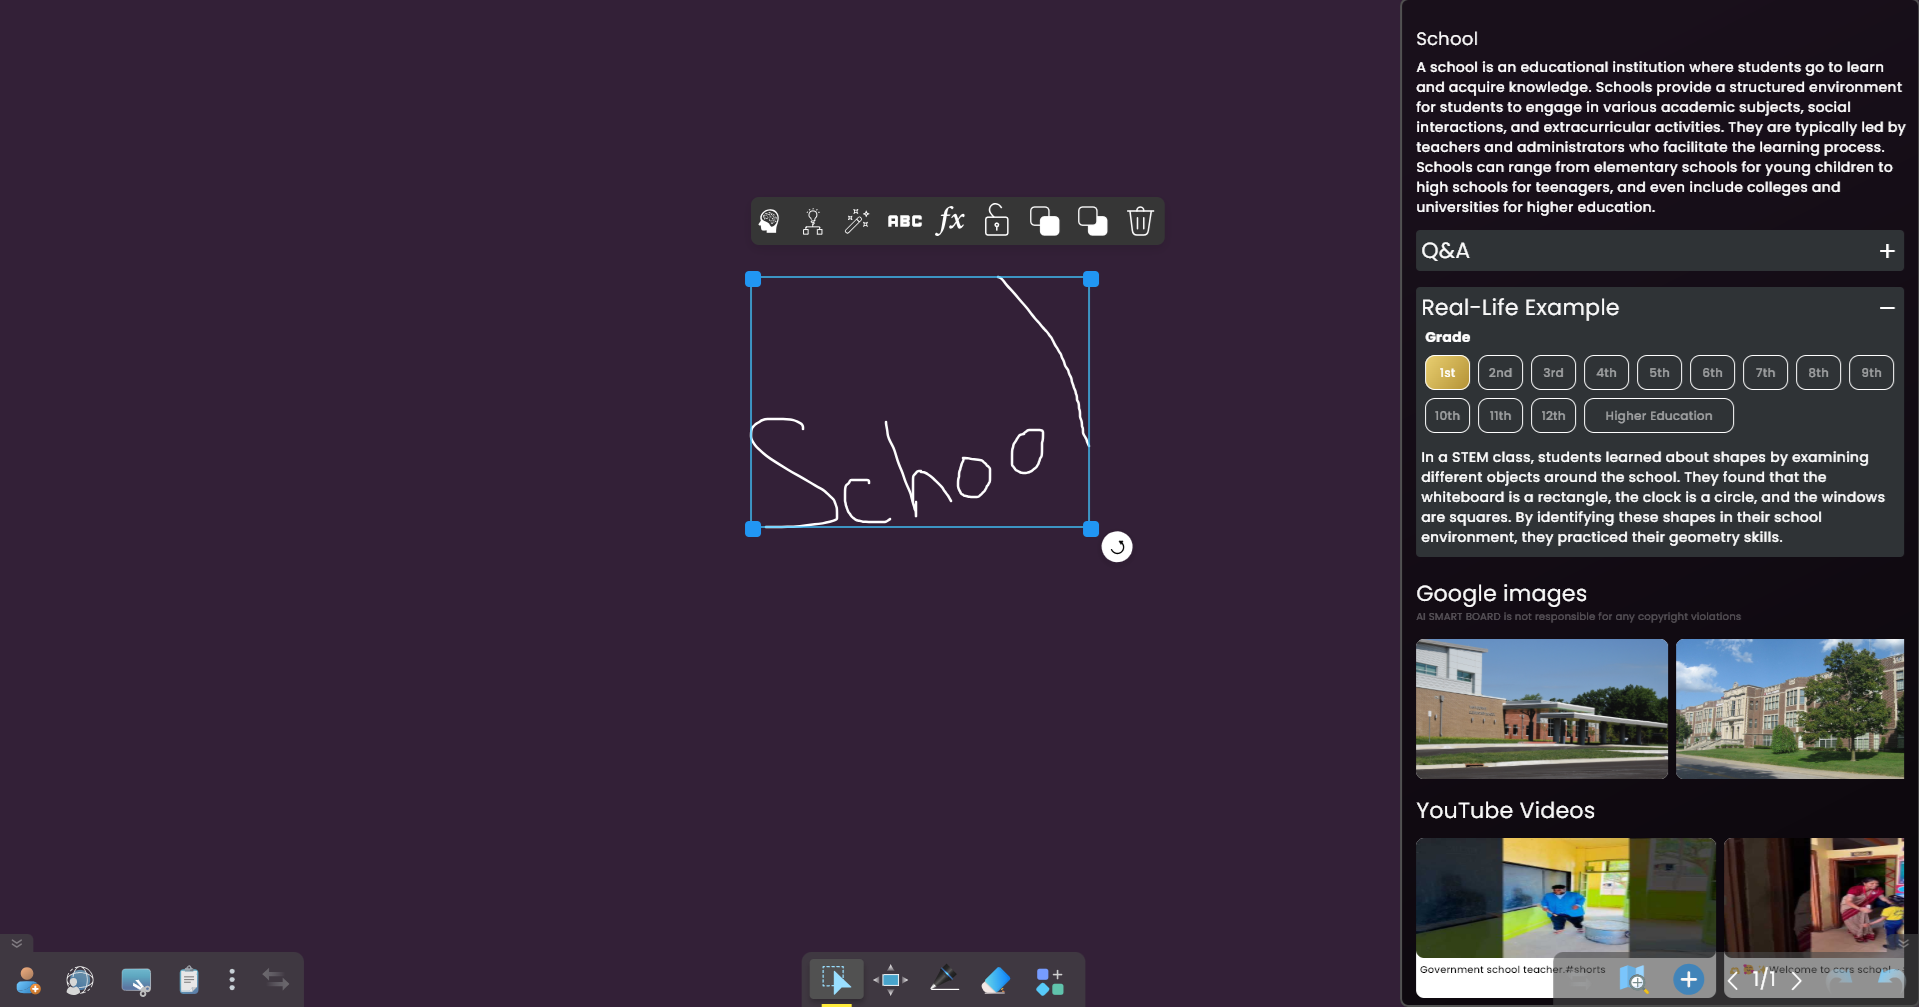Use the magic wand enhancement tool
Screen dimensions: 1919x1007
point(856,221)
